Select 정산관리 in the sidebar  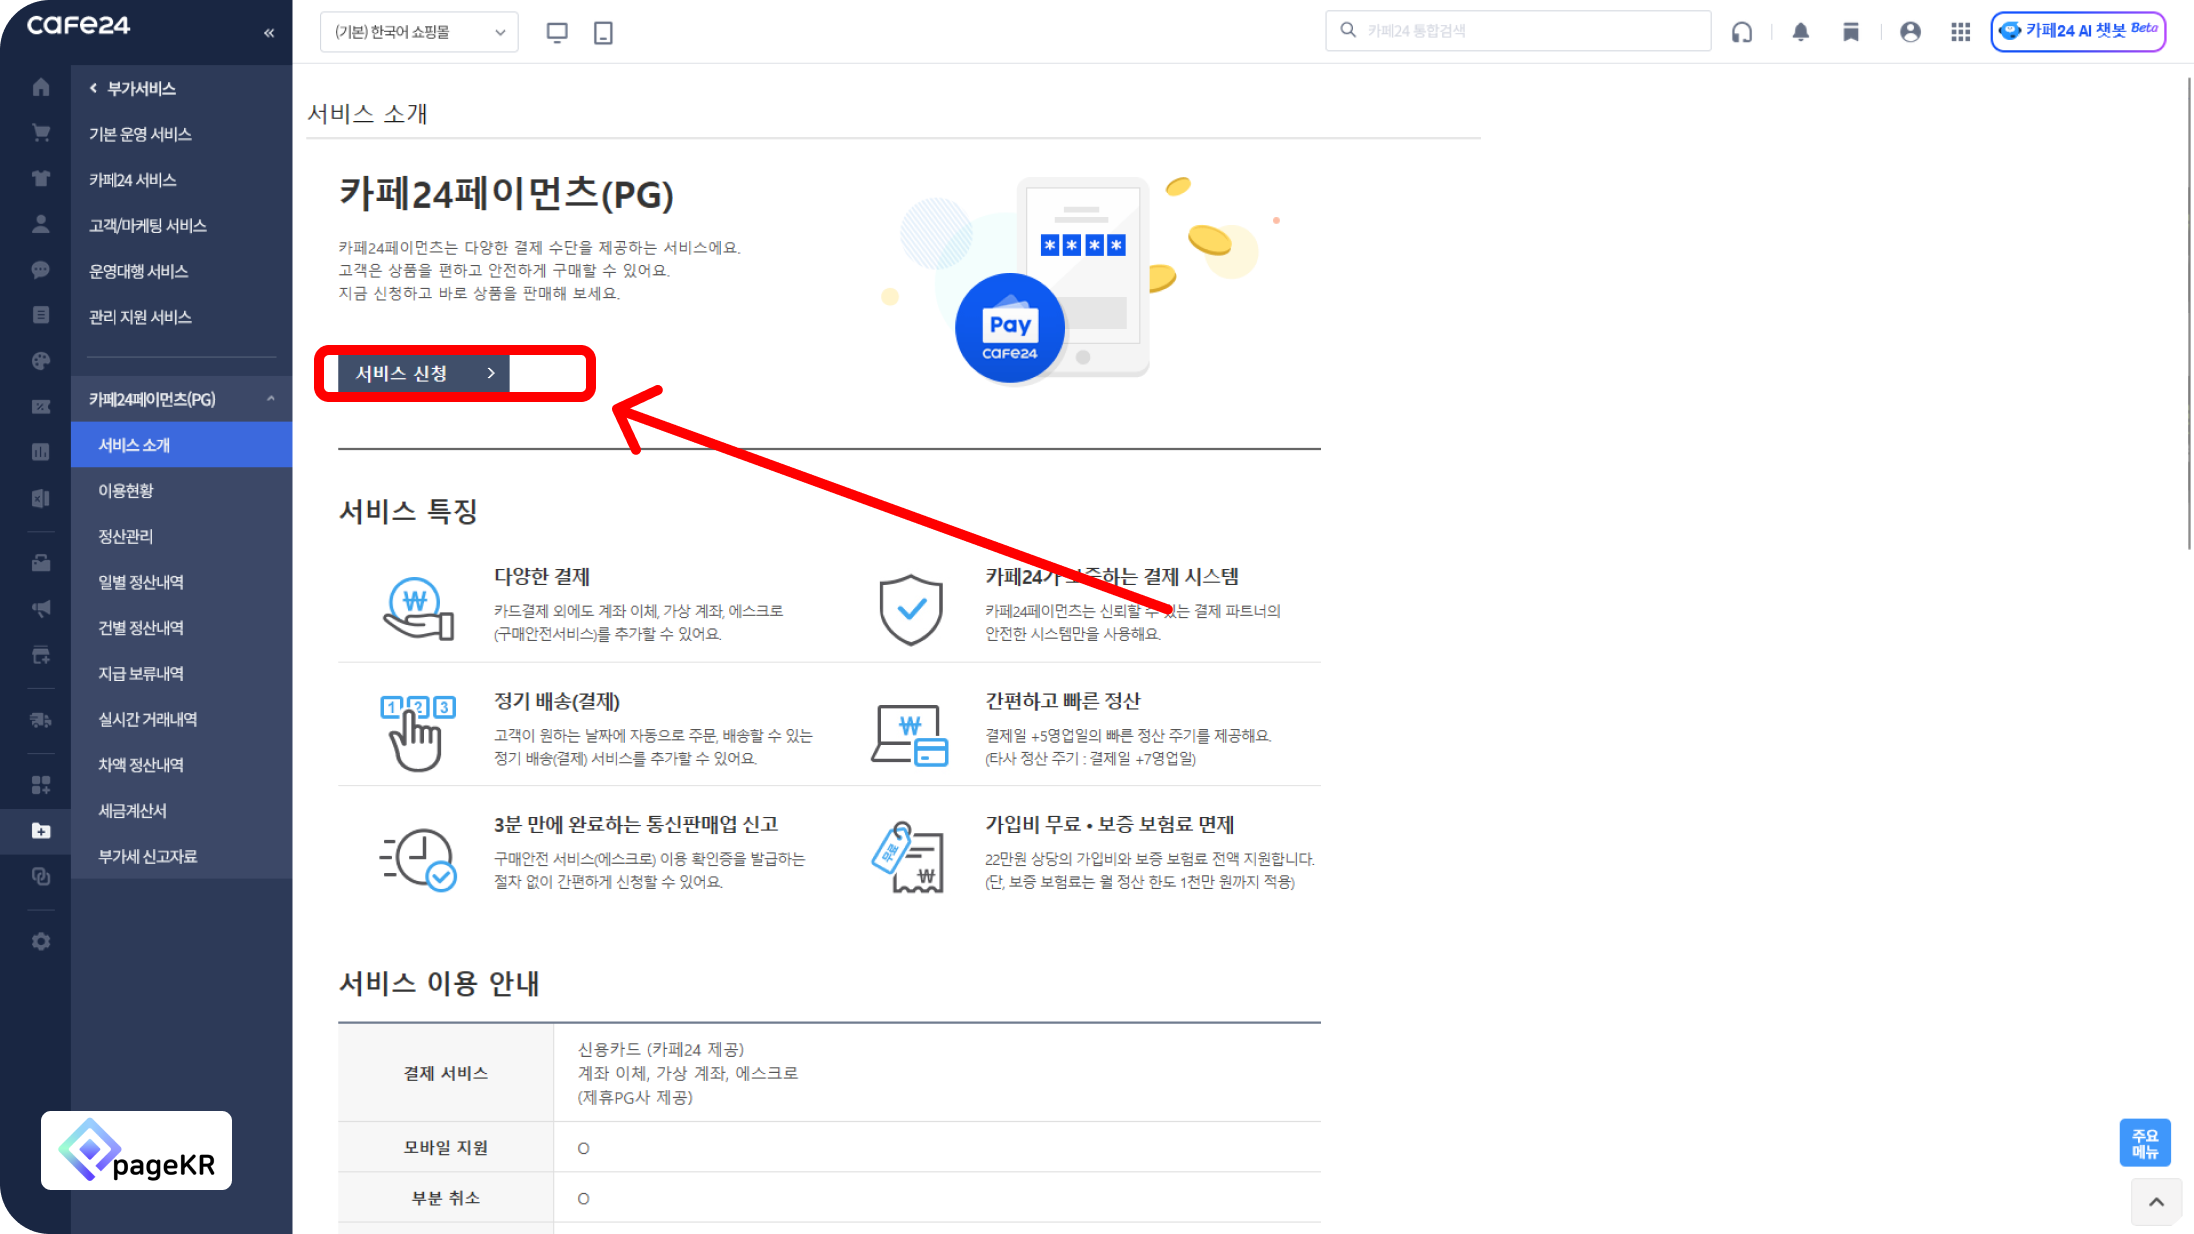coord(126,536)
